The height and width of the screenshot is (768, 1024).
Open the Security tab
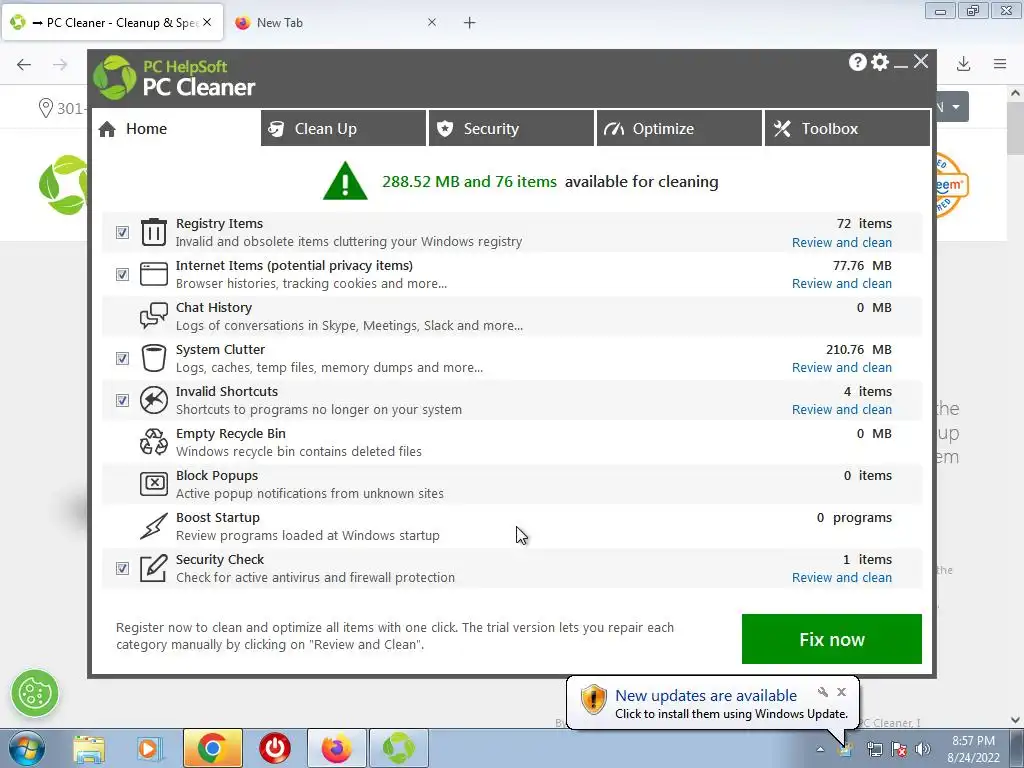[x=511, y=129]
